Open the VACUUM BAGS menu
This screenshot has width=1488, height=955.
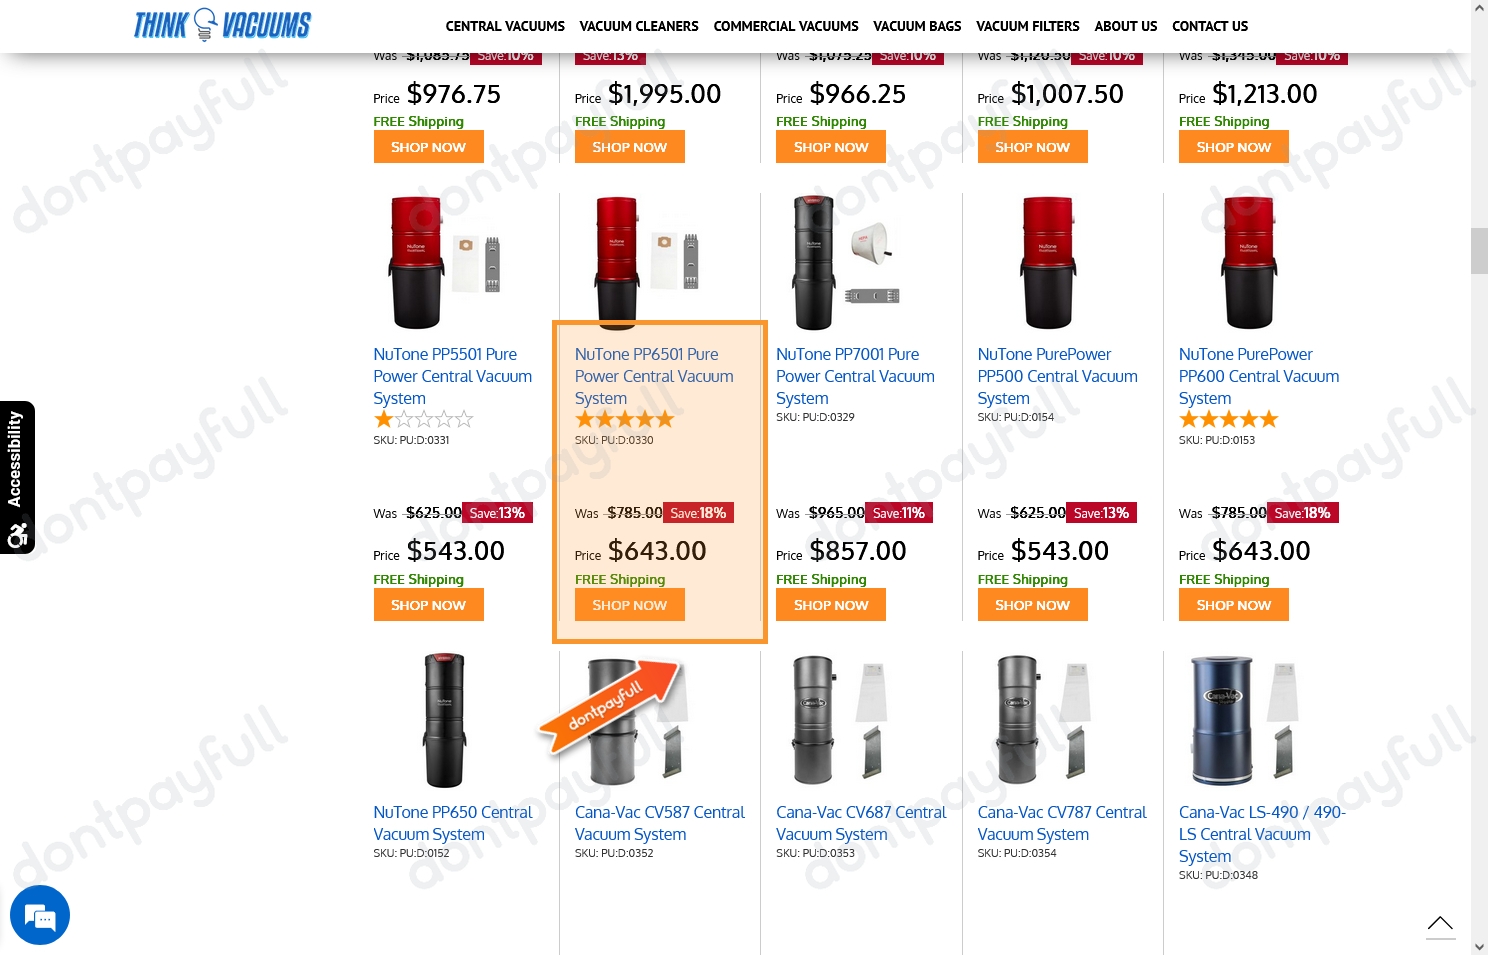click(917, 26)
